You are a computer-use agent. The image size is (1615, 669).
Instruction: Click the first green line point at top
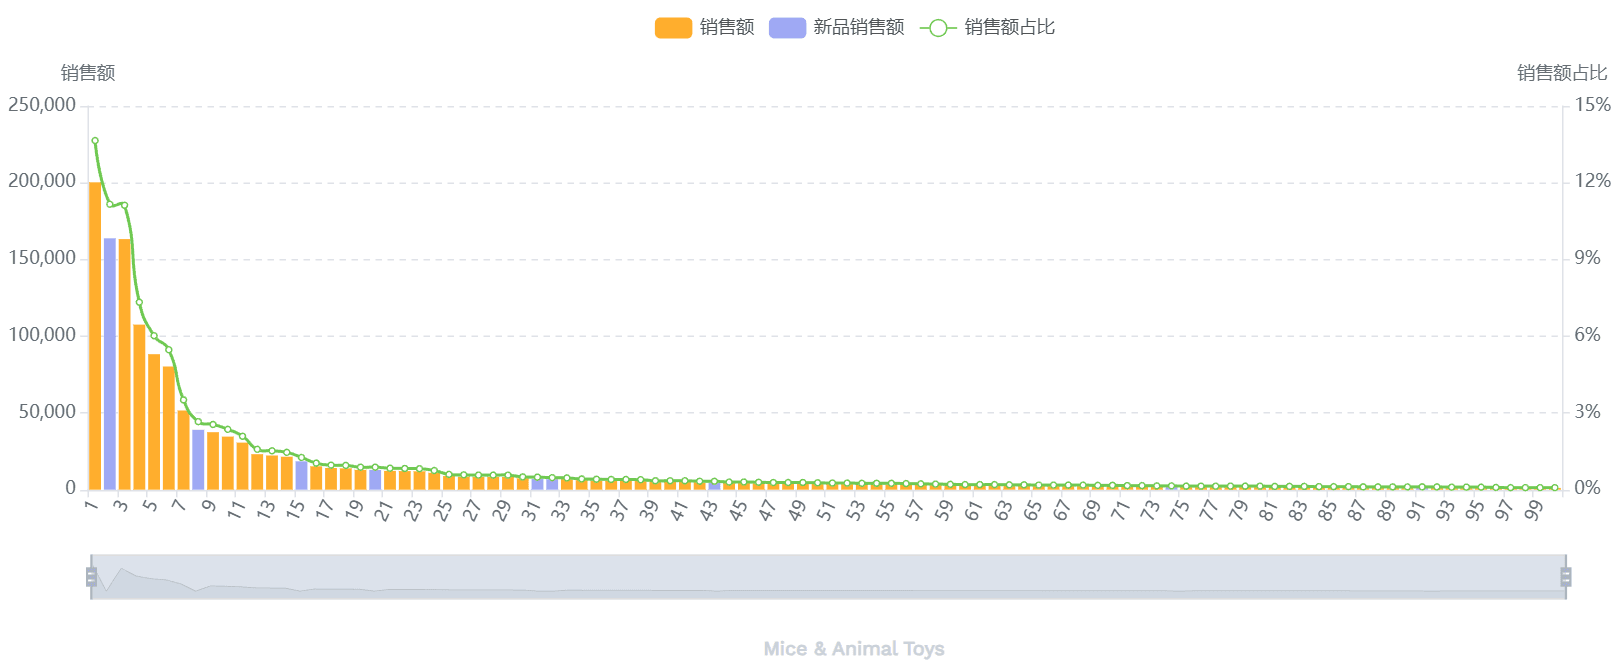coord(95,141)
